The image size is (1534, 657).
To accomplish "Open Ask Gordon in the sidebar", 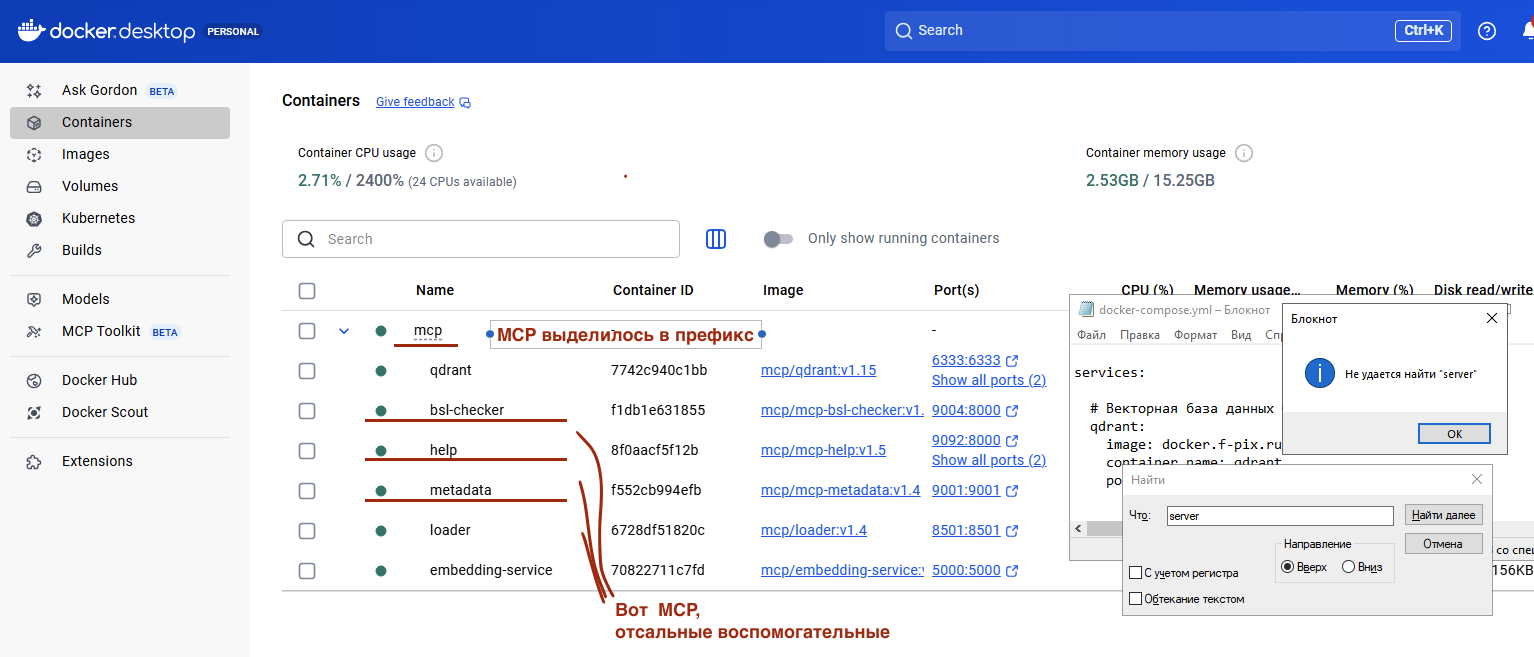I will (99, 90).
